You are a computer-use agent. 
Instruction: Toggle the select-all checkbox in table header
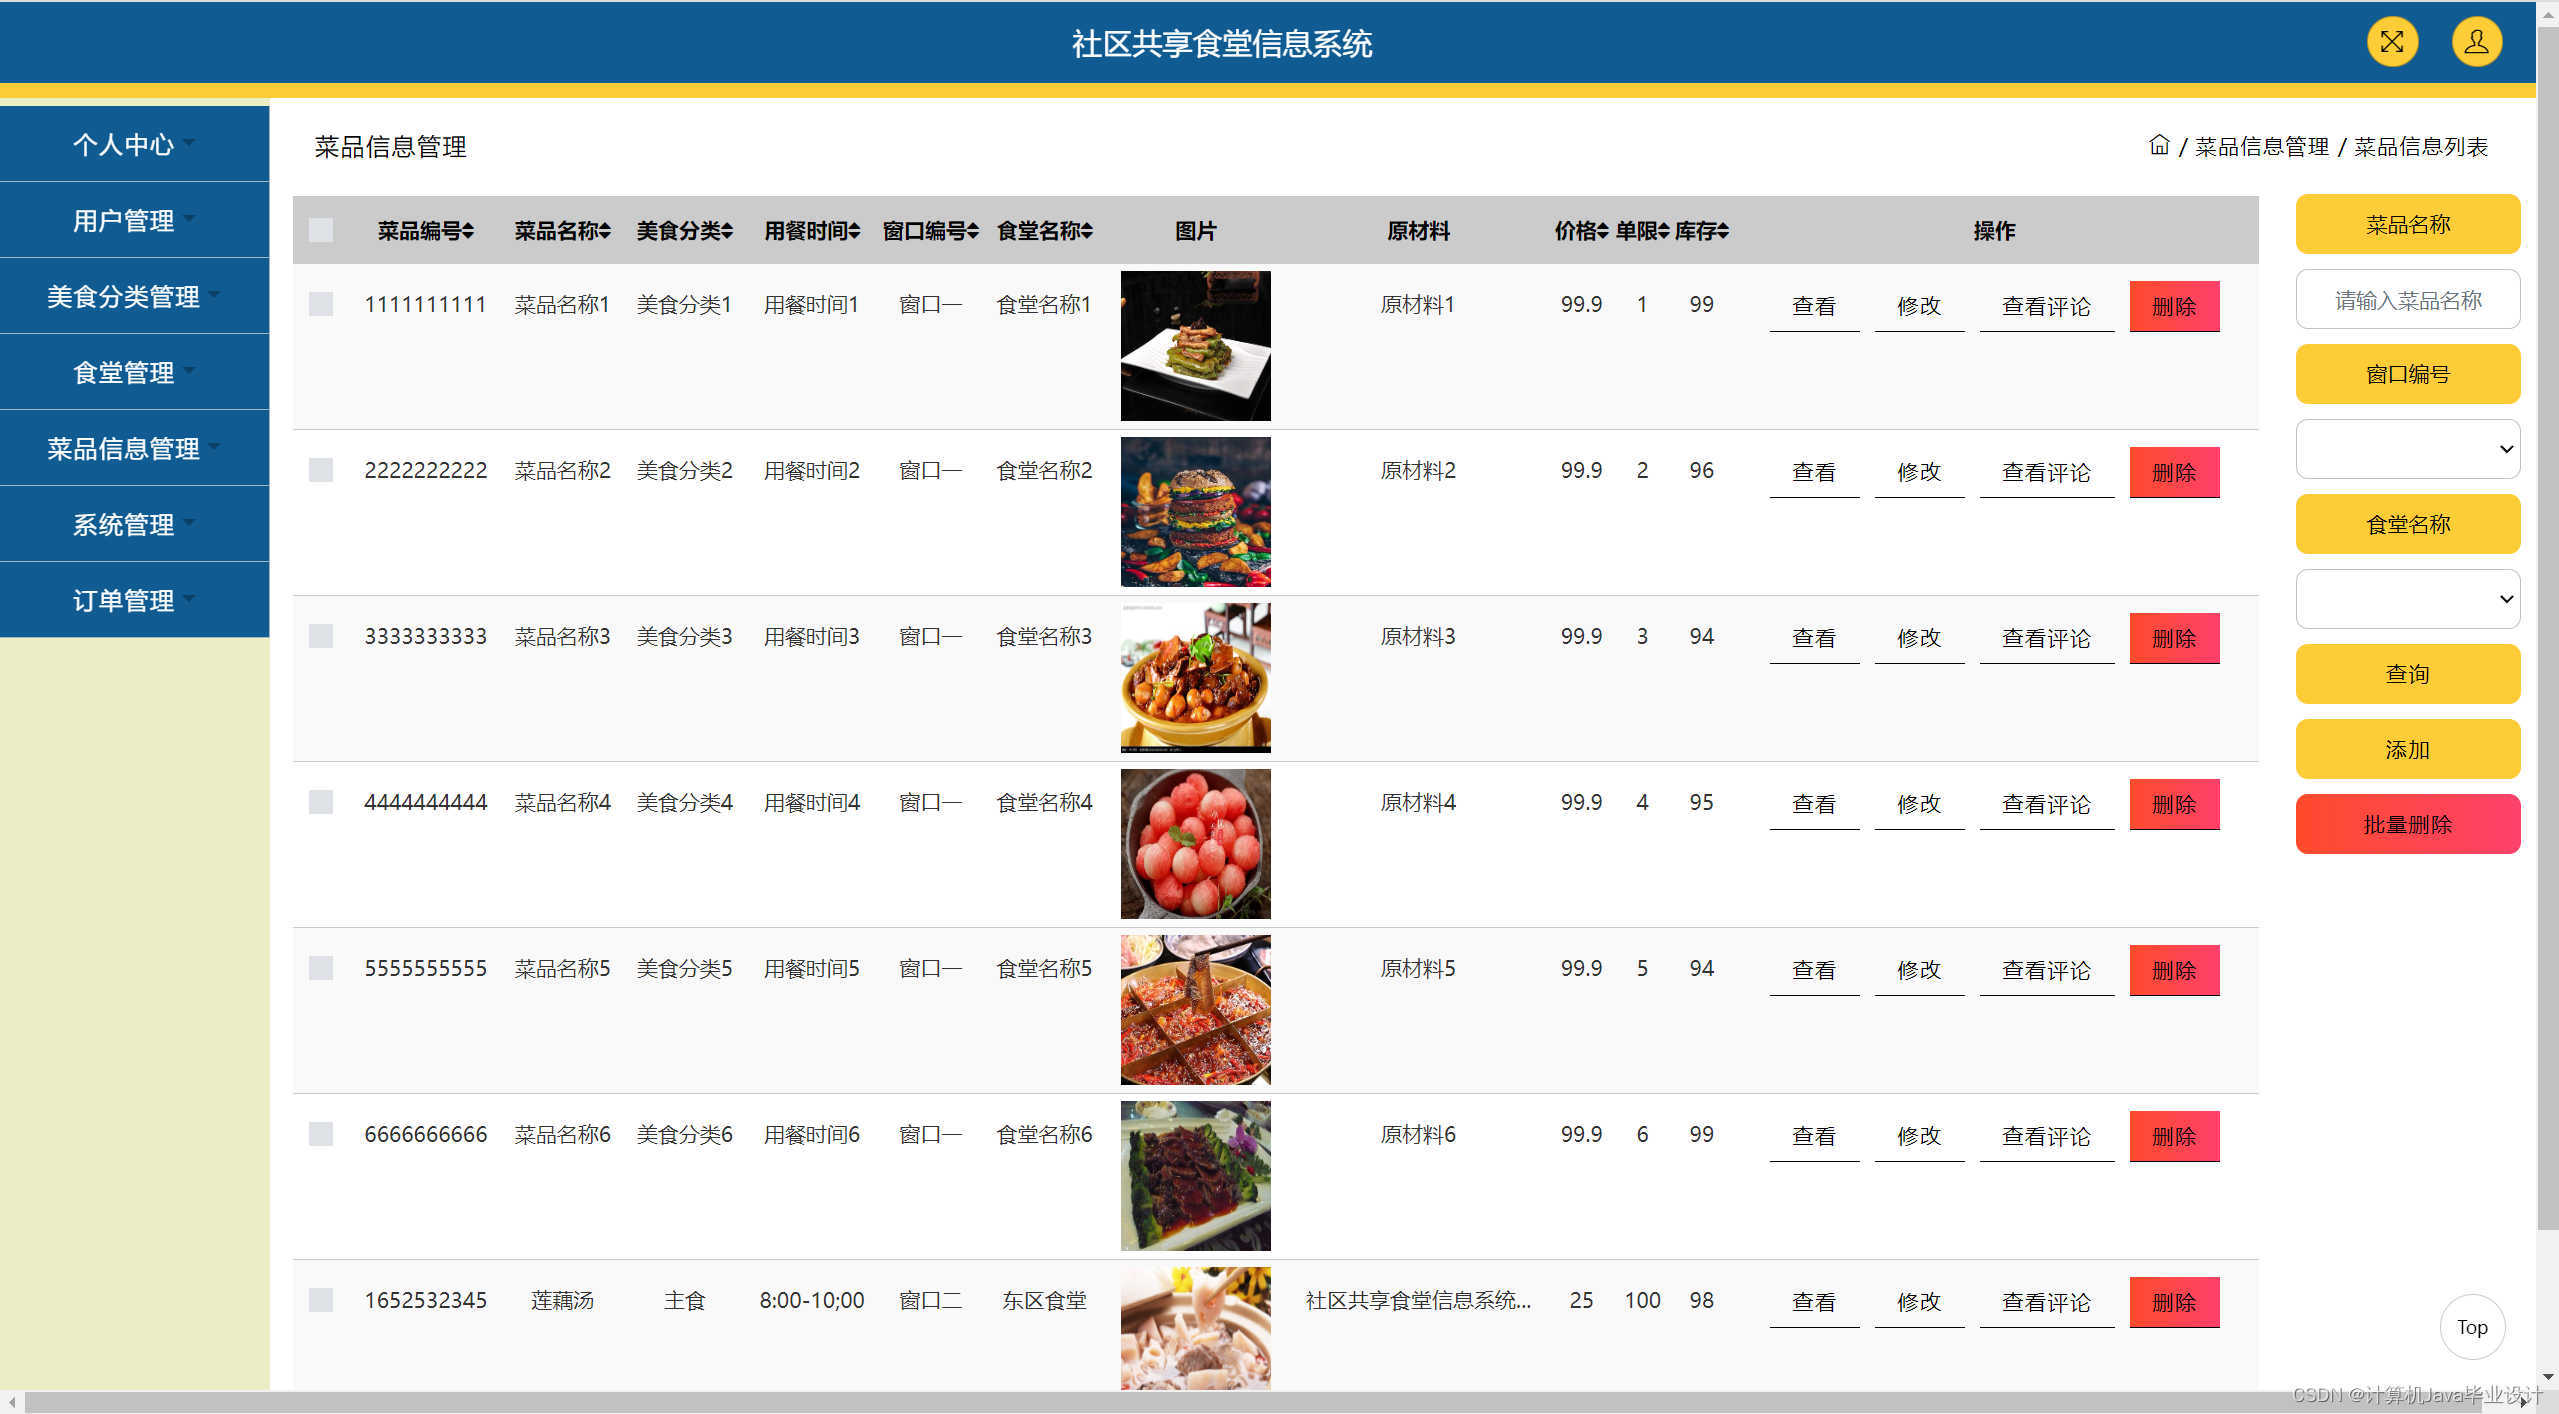pos(321,230)
